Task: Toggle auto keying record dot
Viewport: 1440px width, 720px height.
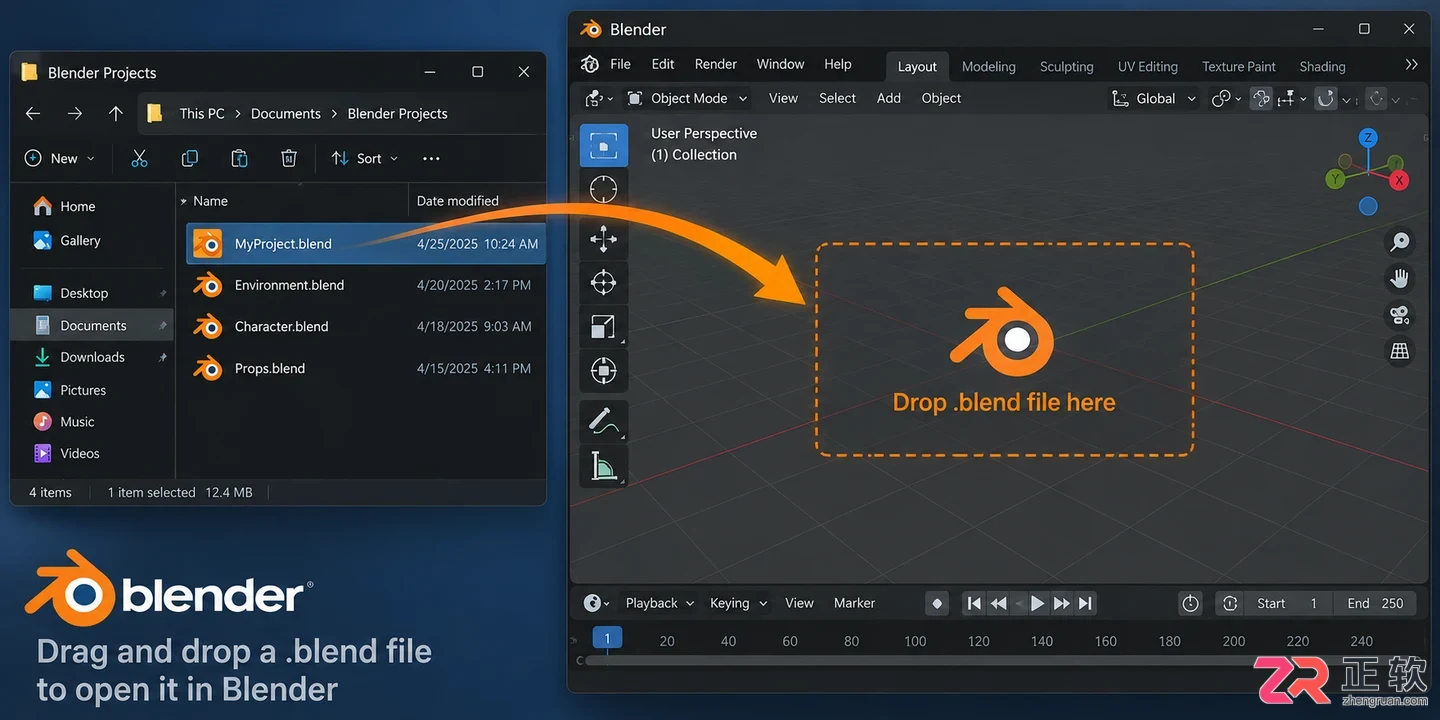Action: click(x=937, y=603)
